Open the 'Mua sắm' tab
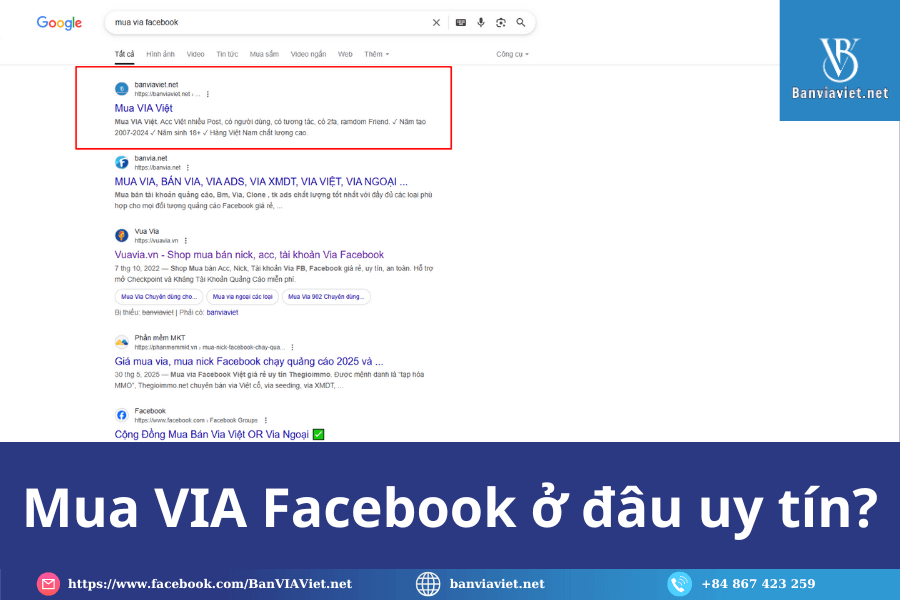The width and height of the screenshot is (900, 600). (x=264, y=54)
